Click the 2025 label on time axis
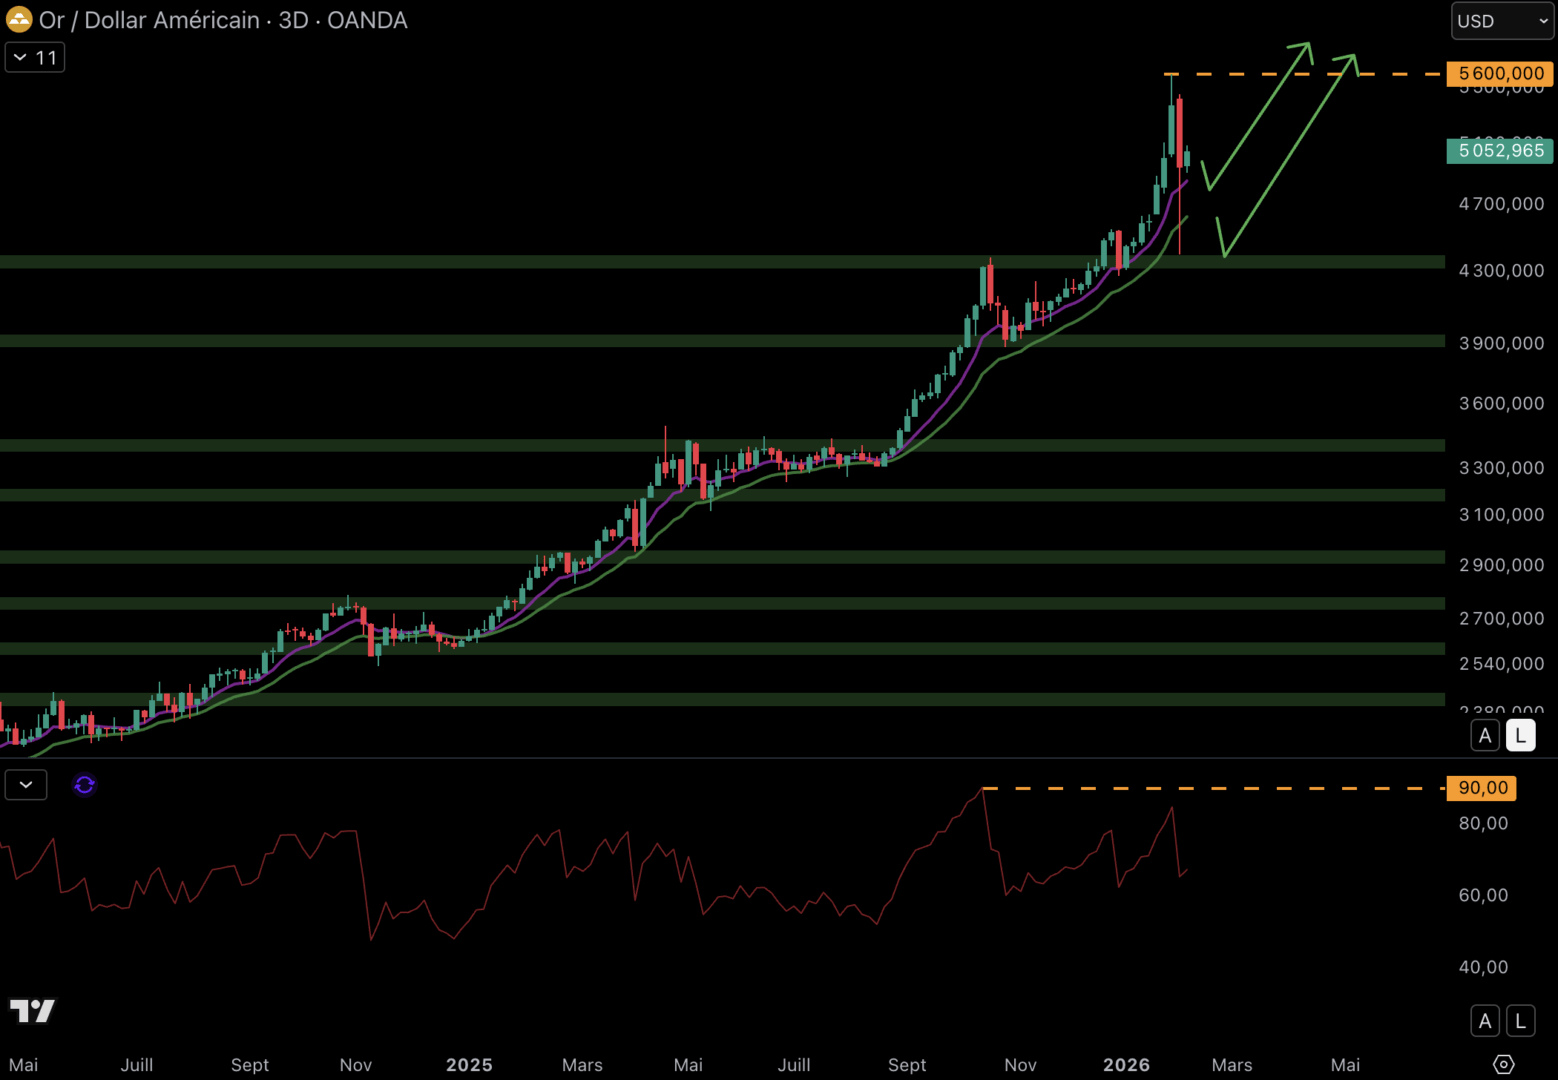 [469, 1065]
